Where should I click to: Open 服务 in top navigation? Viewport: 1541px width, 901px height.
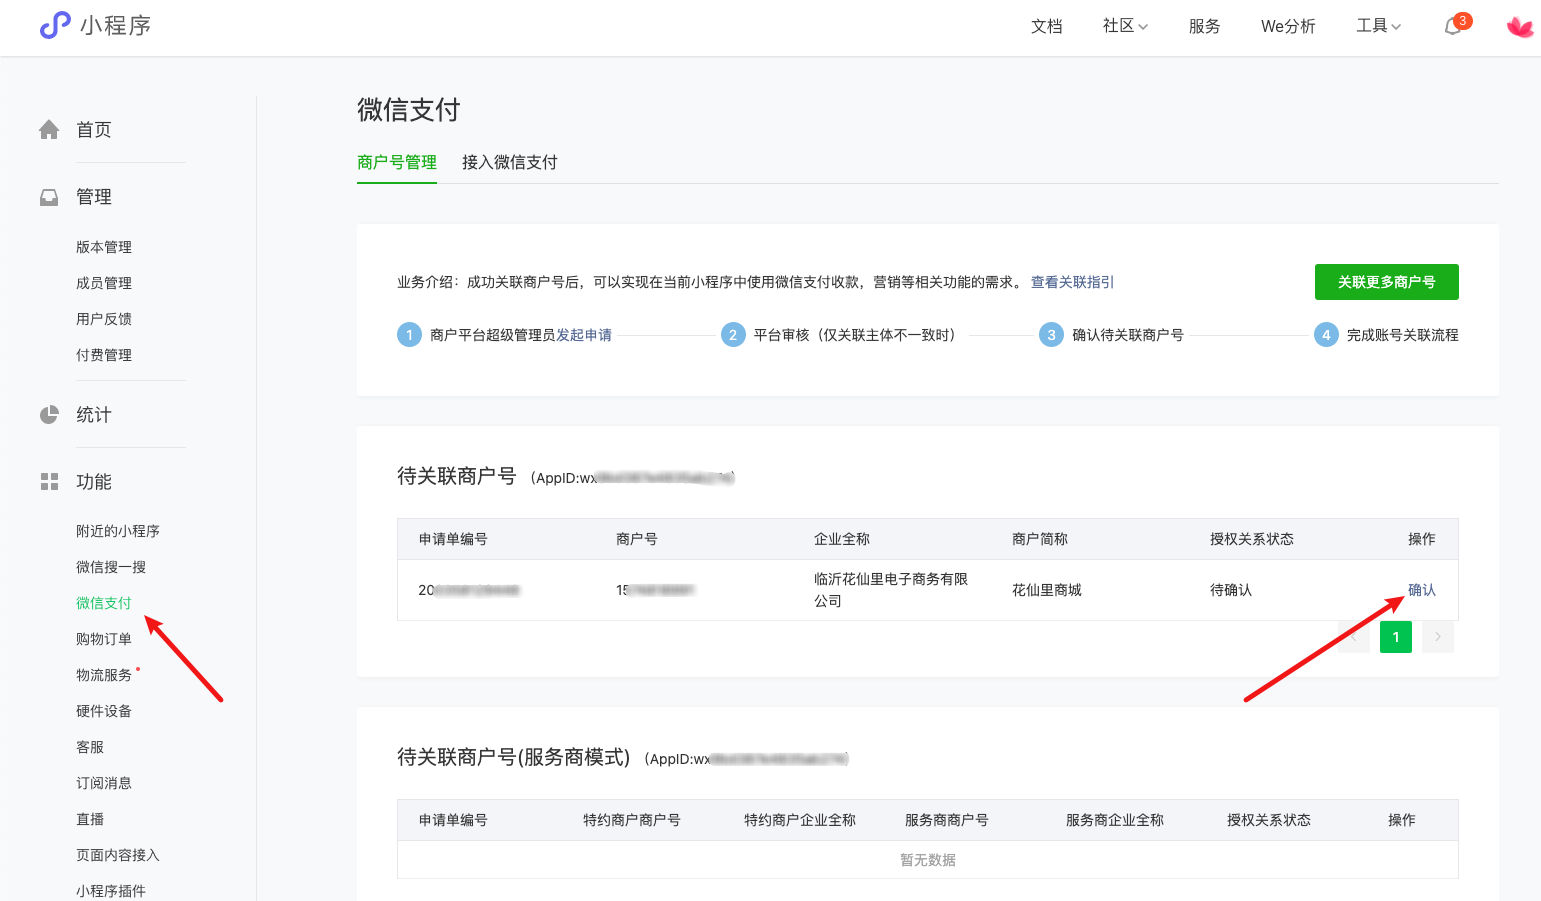pos(1205,26)
